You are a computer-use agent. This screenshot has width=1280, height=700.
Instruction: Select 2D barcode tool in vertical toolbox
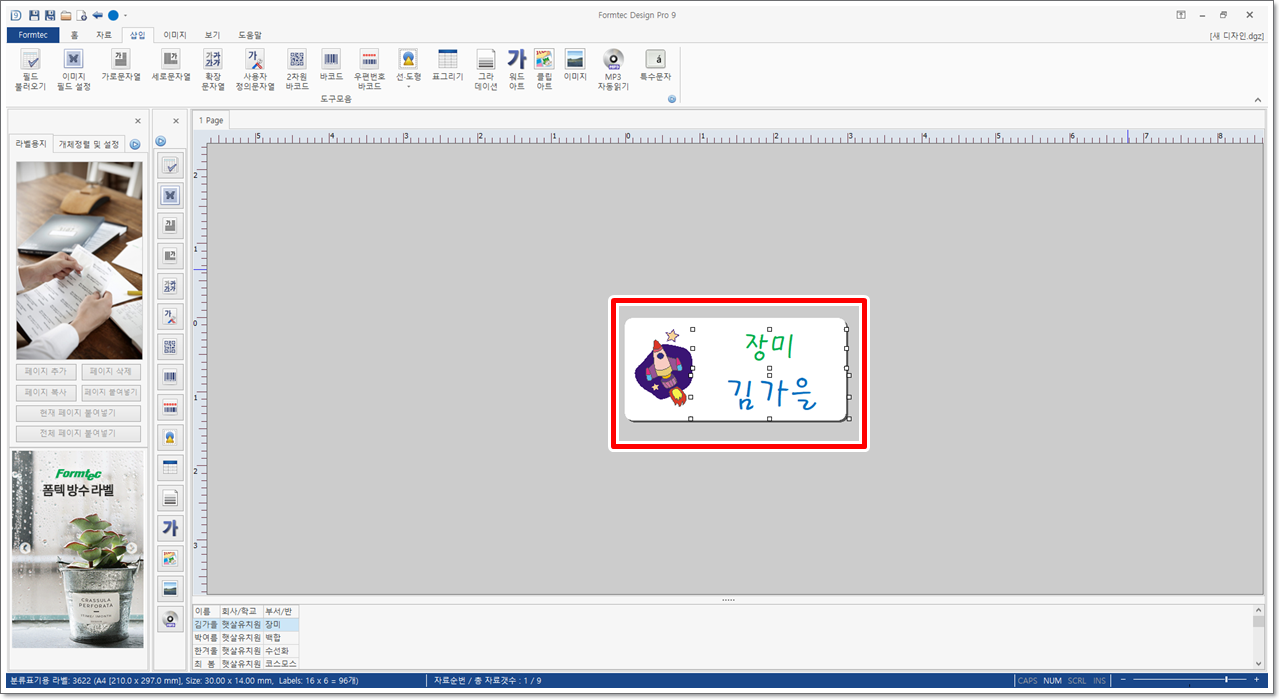click(x=170, y=347)
